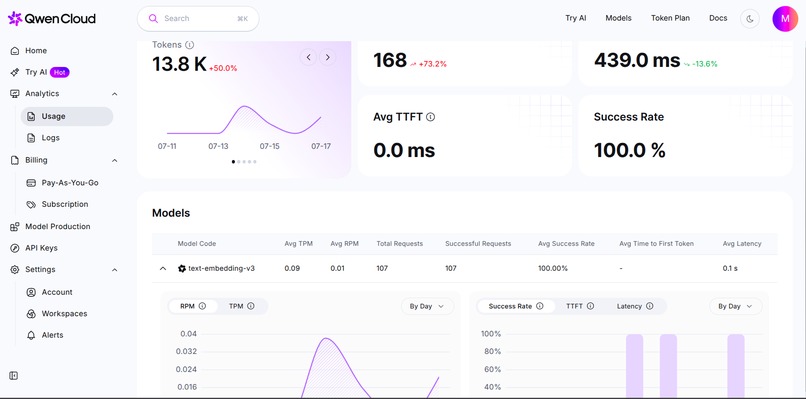Click the Latency tab info icon
The width and height of the screenshot is (806, 399).
(650, 306)
